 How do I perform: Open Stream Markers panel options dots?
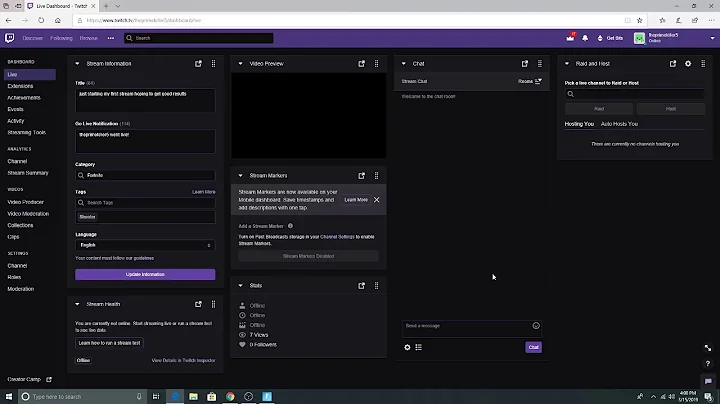[377, 175]
